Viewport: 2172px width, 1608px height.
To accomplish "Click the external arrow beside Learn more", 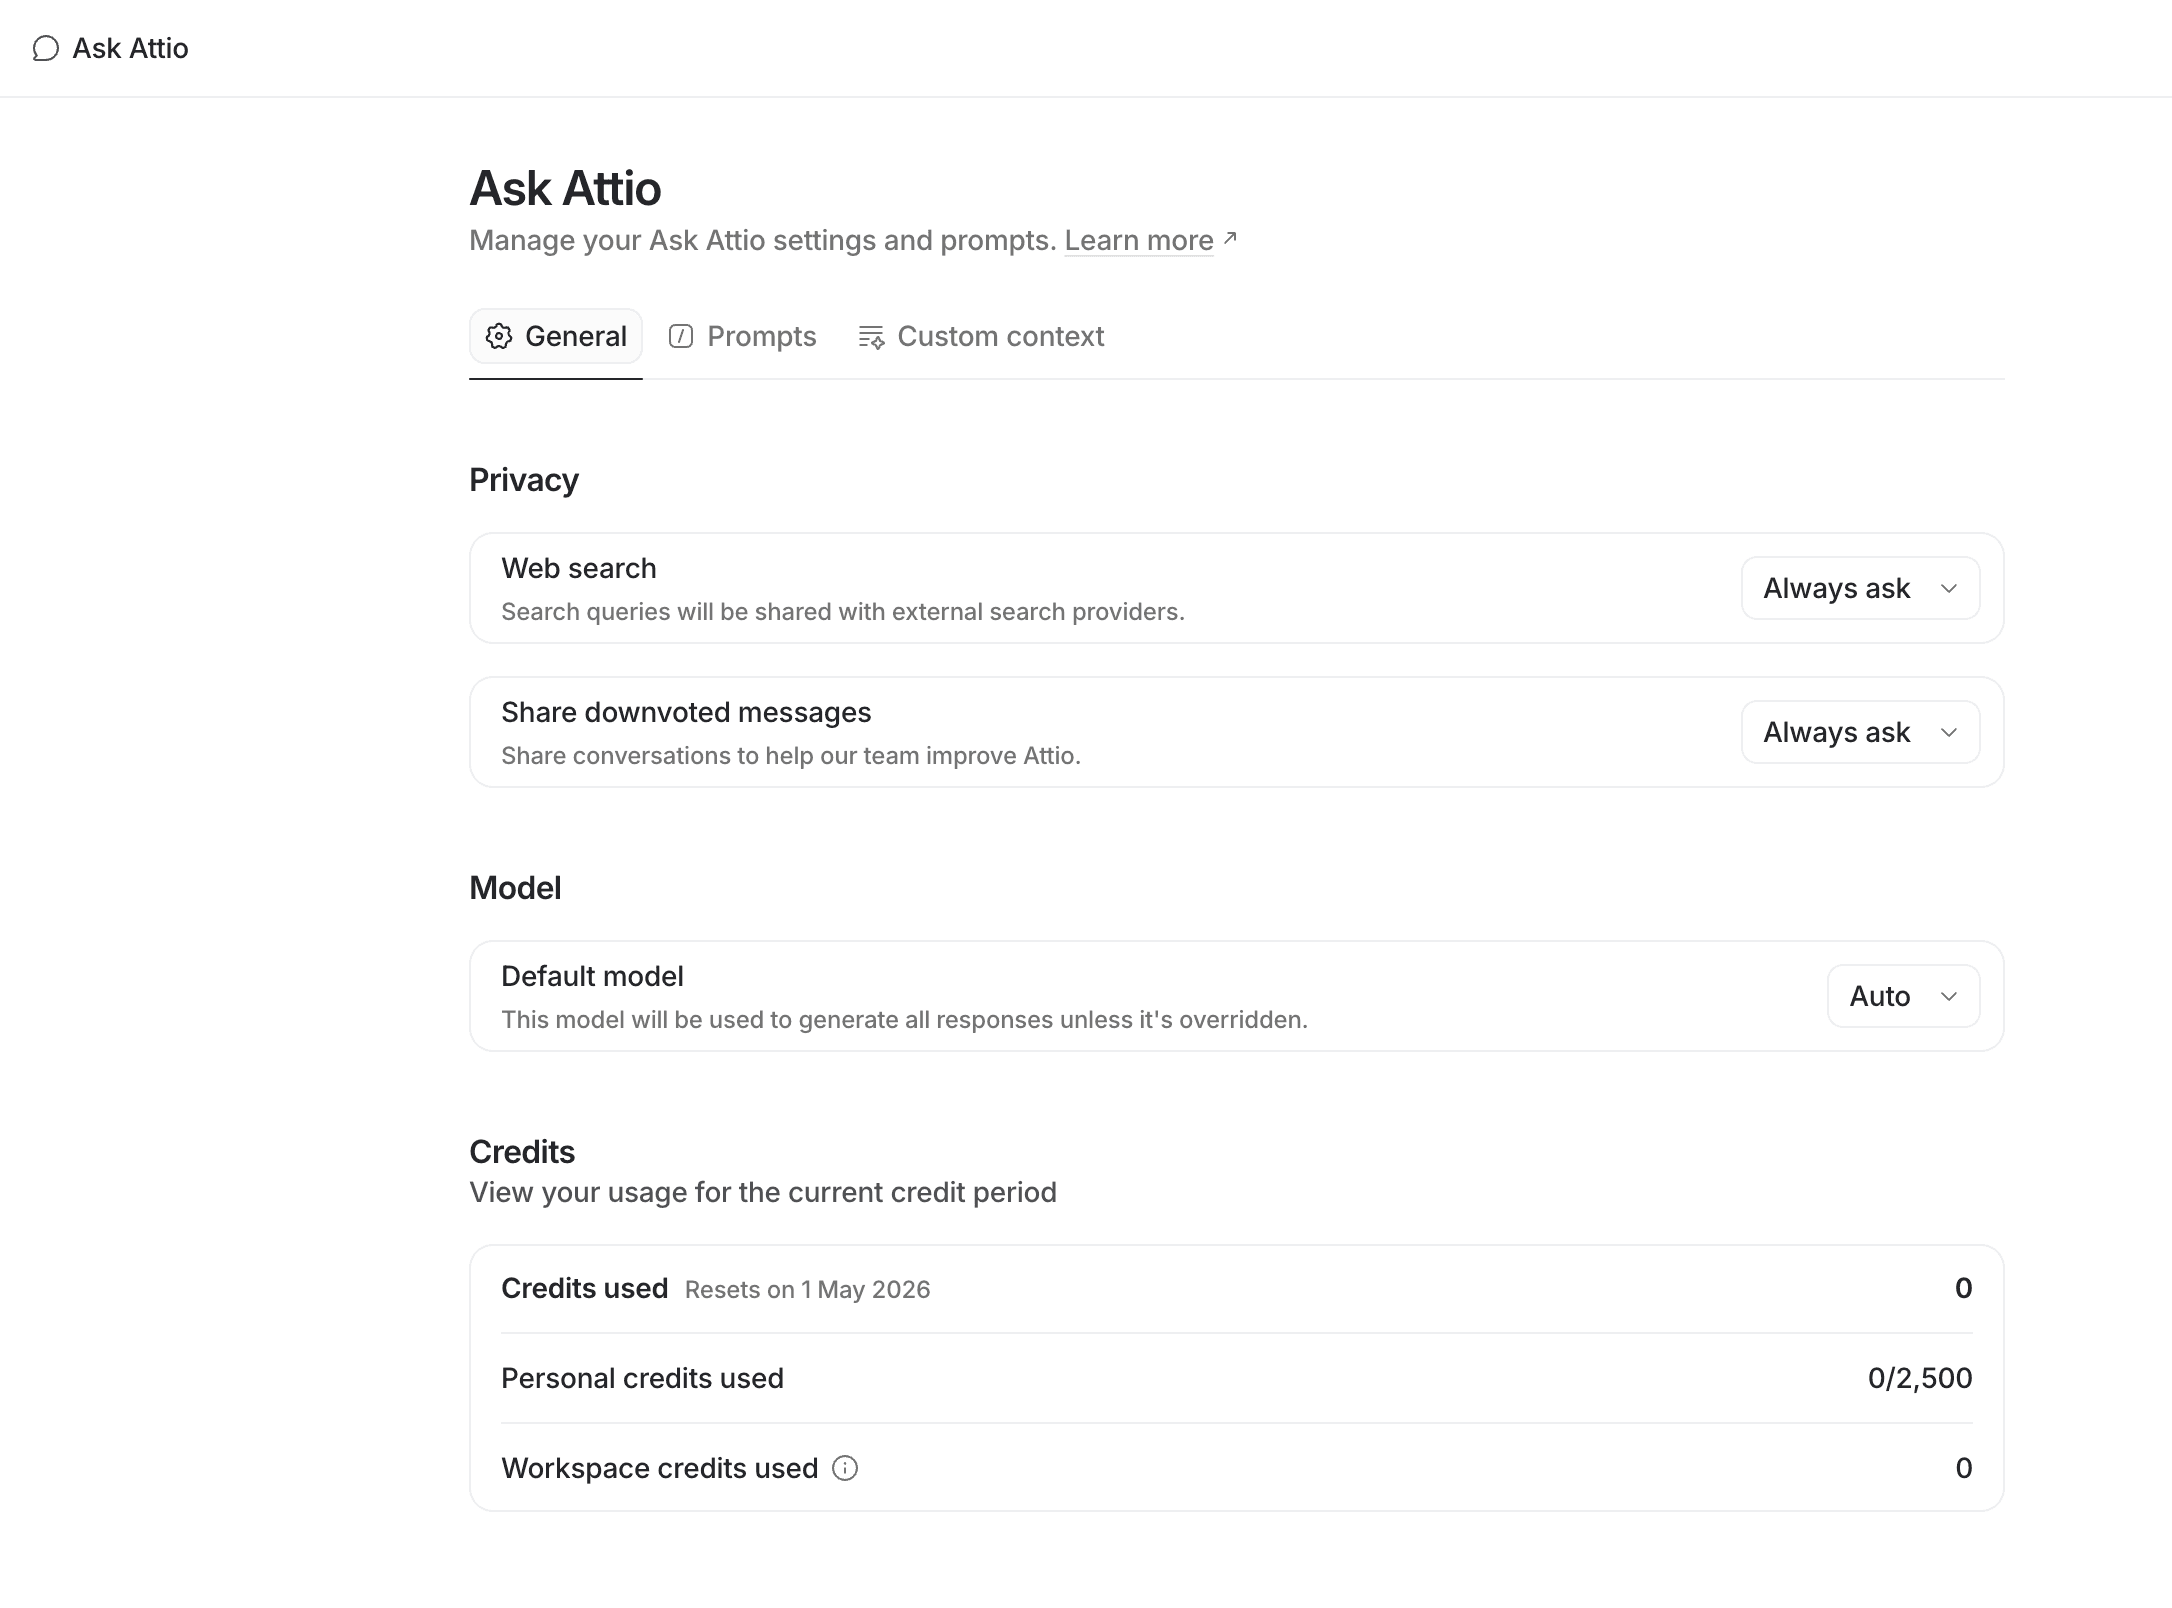I will point(1231,238).
